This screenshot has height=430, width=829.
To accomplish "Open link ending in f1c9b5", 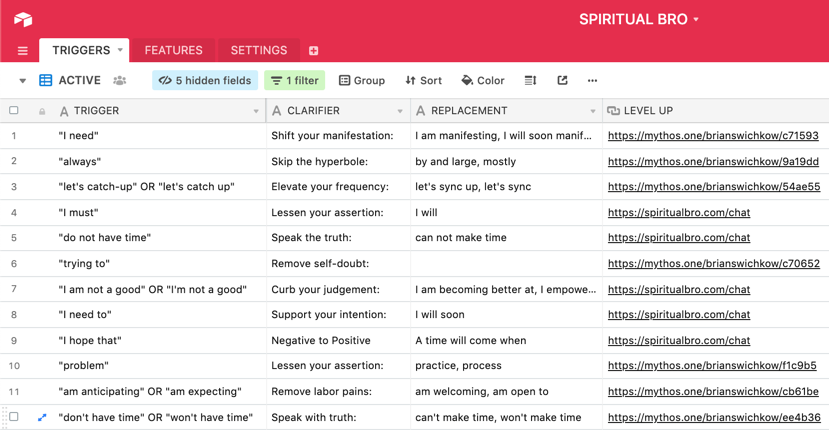I will click(712, 365).
